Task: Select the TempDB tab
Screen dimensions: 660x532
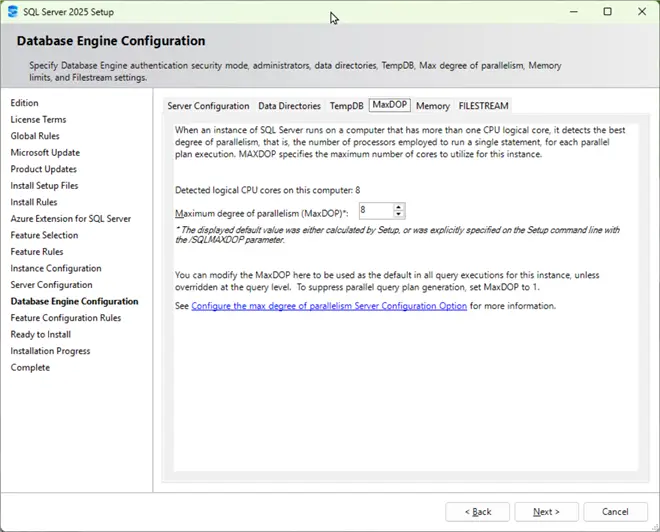Action: (x=346, y=106)
